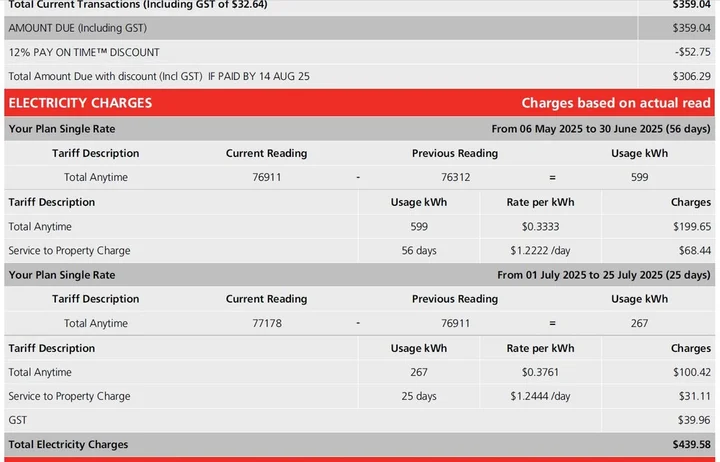
Task: Click the Total Electricity Charges amount $439.58
Action: pyautogui.click(x=691, y=444)
